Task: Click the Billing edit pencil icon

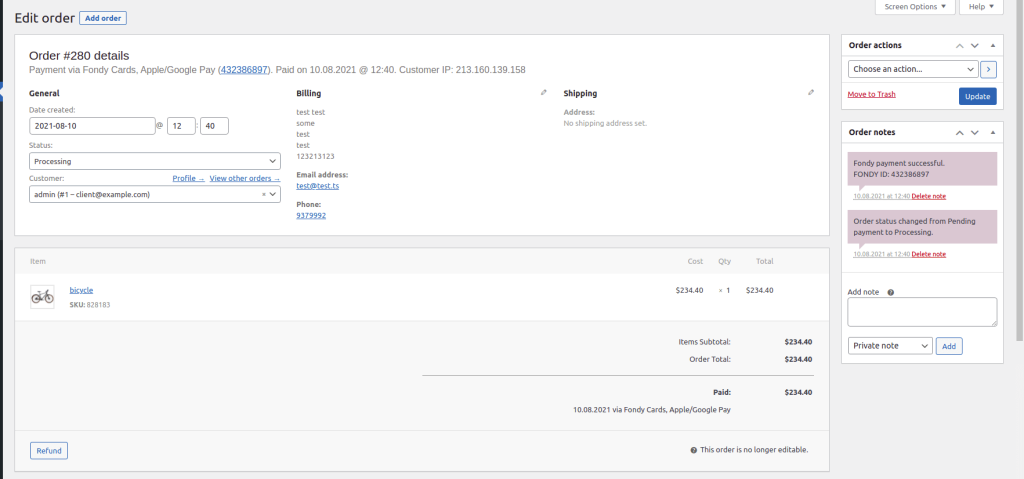Action: [x=543, y=93]
